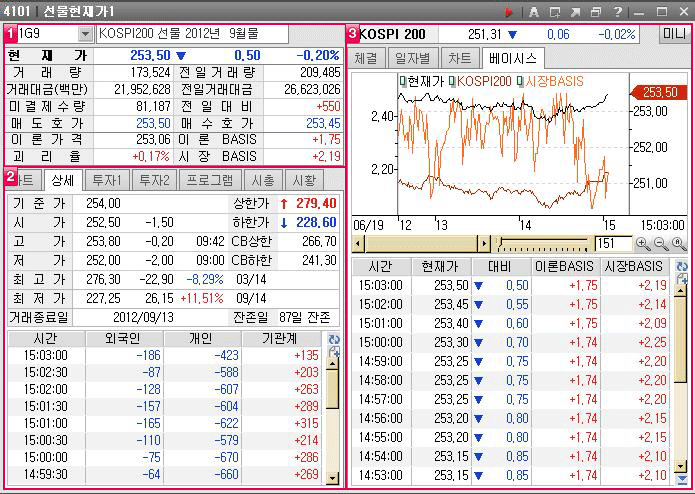
Task: Click the add icon below investor table refresh
Action: click(333, 352)
